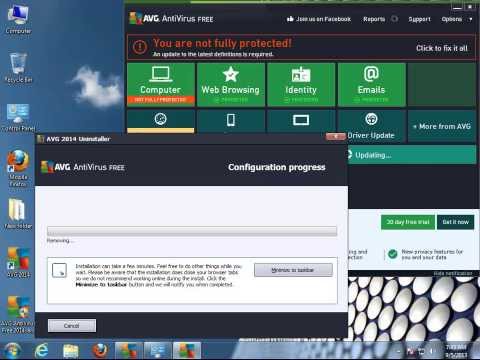This screenshot has height=360, width=480.
Task: Open the Recycle Bin desktop icon
Action: (18, 67)
